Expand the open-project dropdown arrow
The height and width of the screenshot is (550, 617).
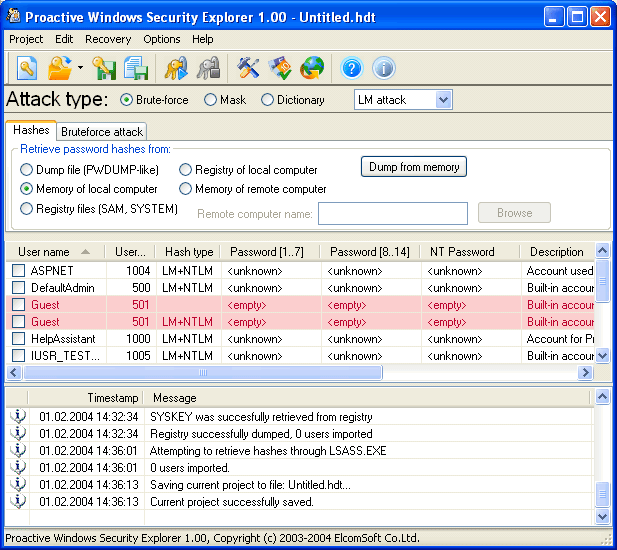tap(80, 68)
